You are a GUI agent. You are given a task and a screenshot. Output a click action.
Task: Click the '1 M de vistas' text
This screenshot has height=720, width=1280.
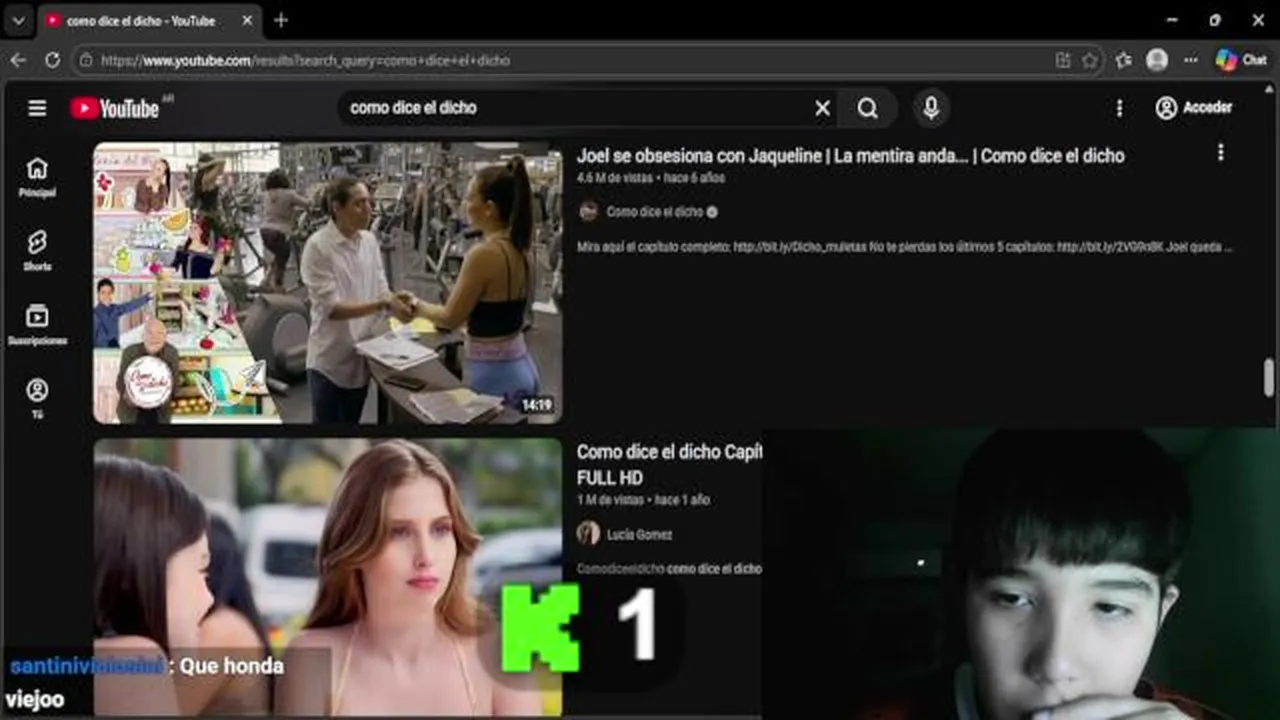(610, 500)
